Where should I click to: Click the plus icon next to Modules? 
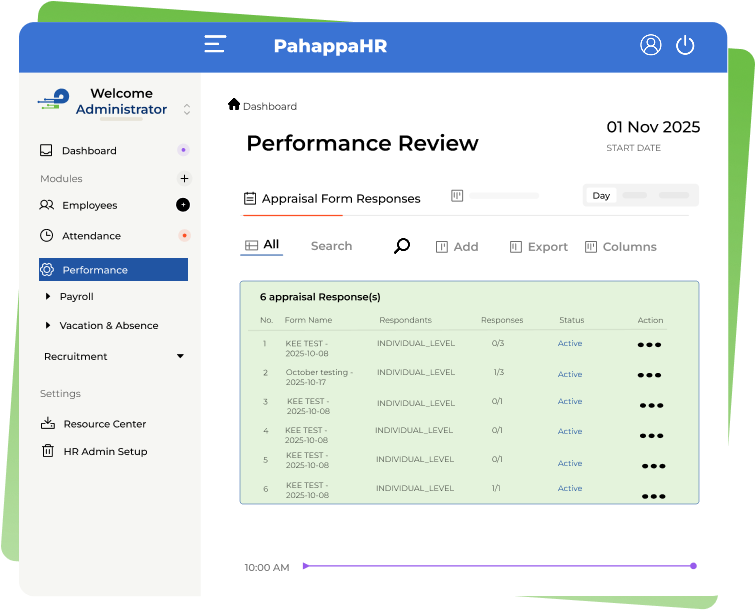184,179
